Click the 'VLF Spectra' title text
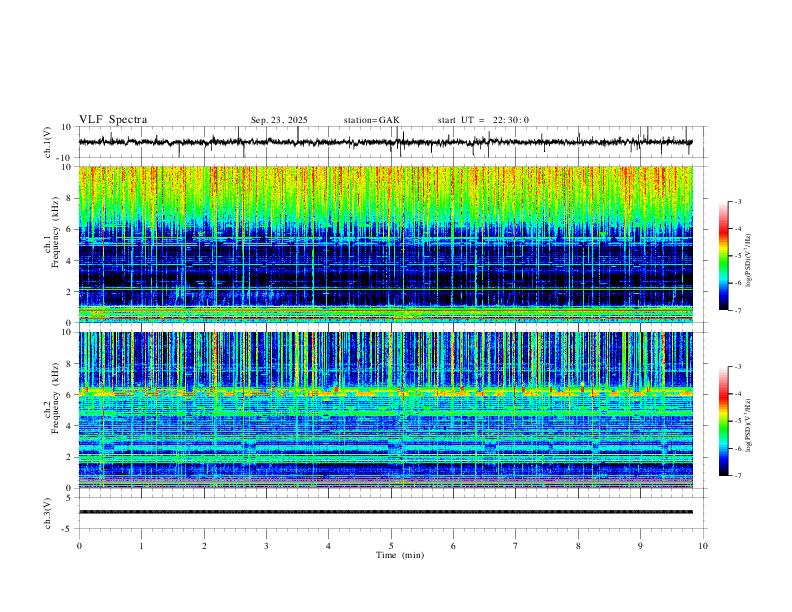 coord(113,119)
